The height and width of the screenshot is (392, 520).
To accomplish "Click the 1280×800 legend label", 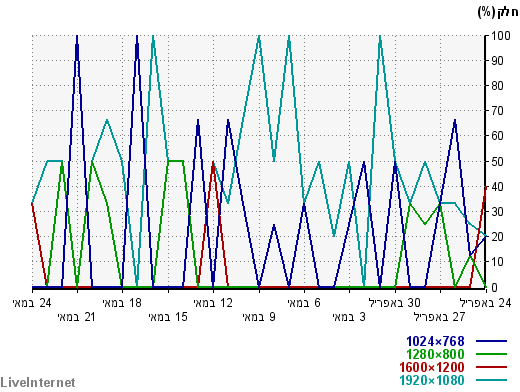I will point(435,354).
